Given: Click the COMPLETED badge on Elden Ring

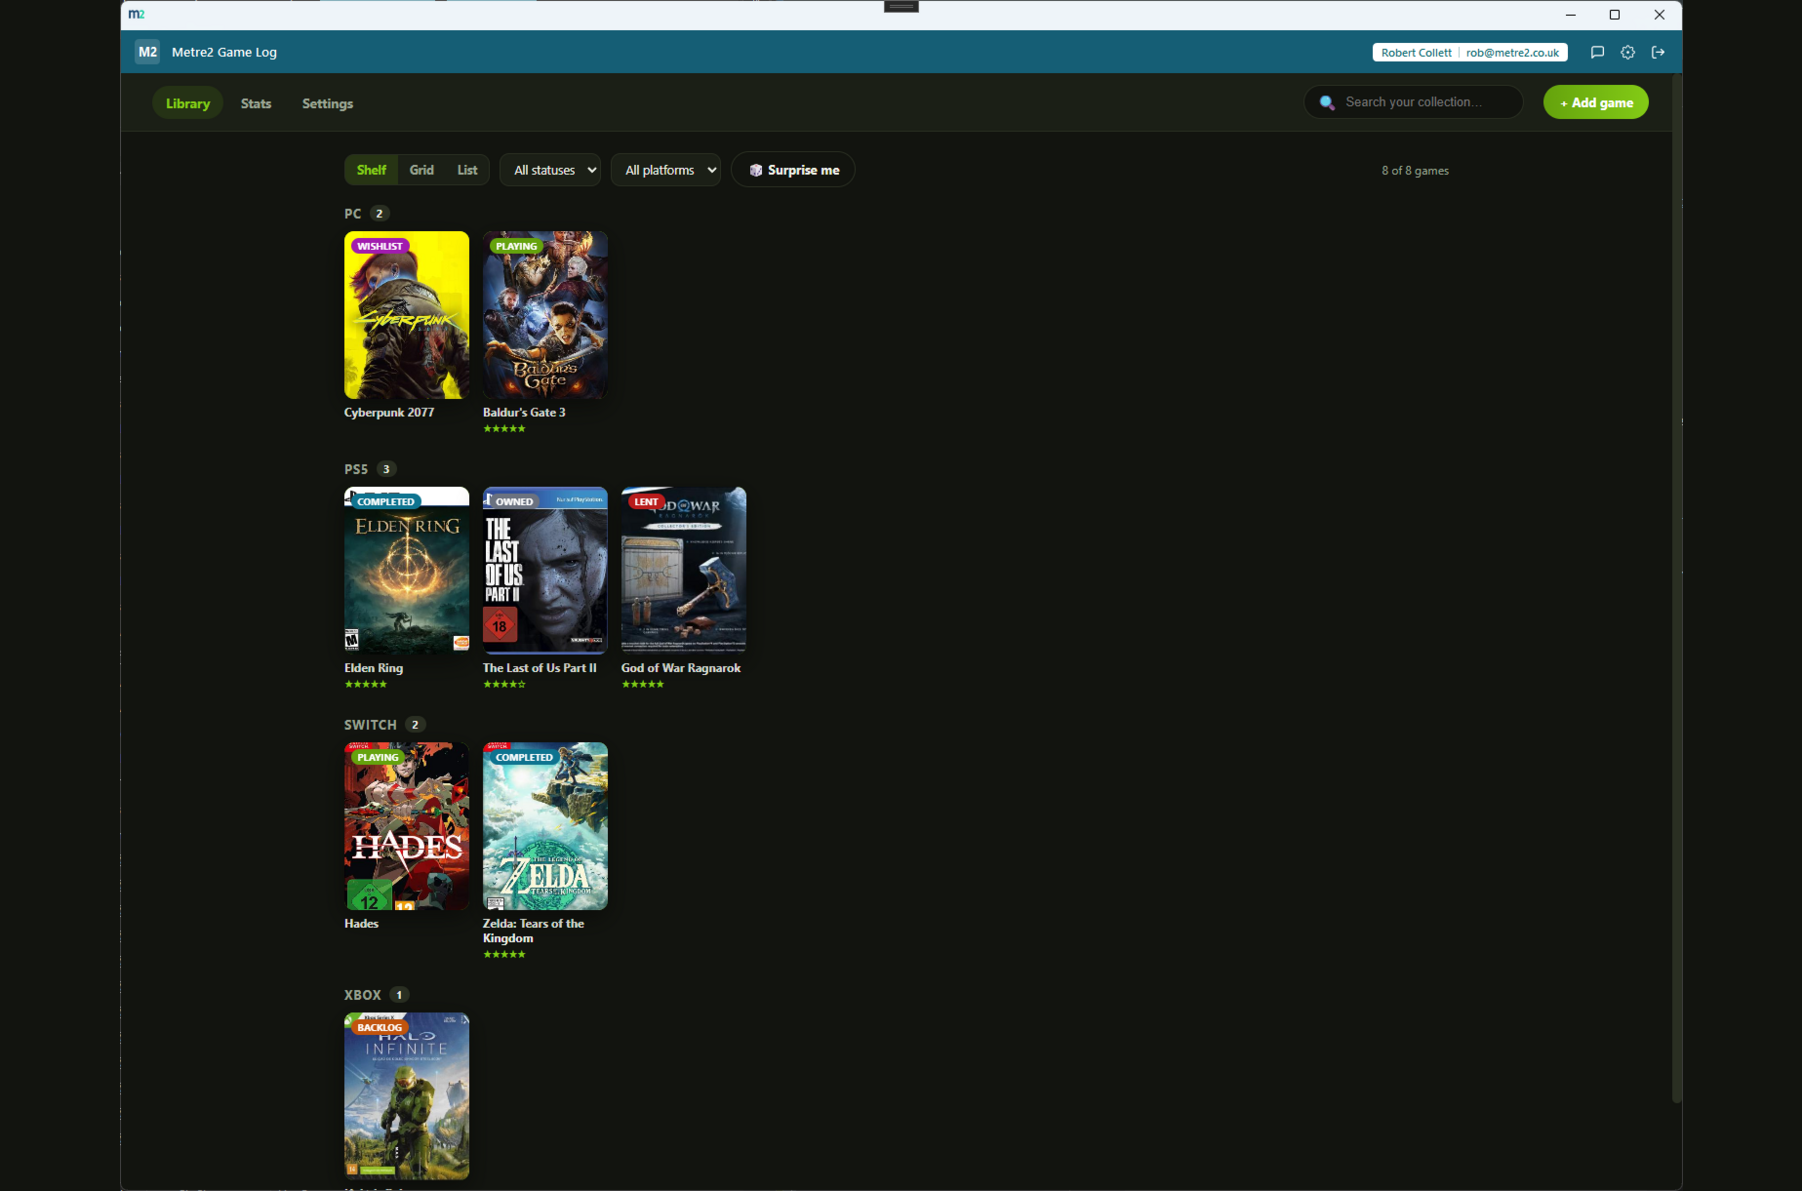Looking at the screenshot, I should pyautogui.click(x=386, y=502).
